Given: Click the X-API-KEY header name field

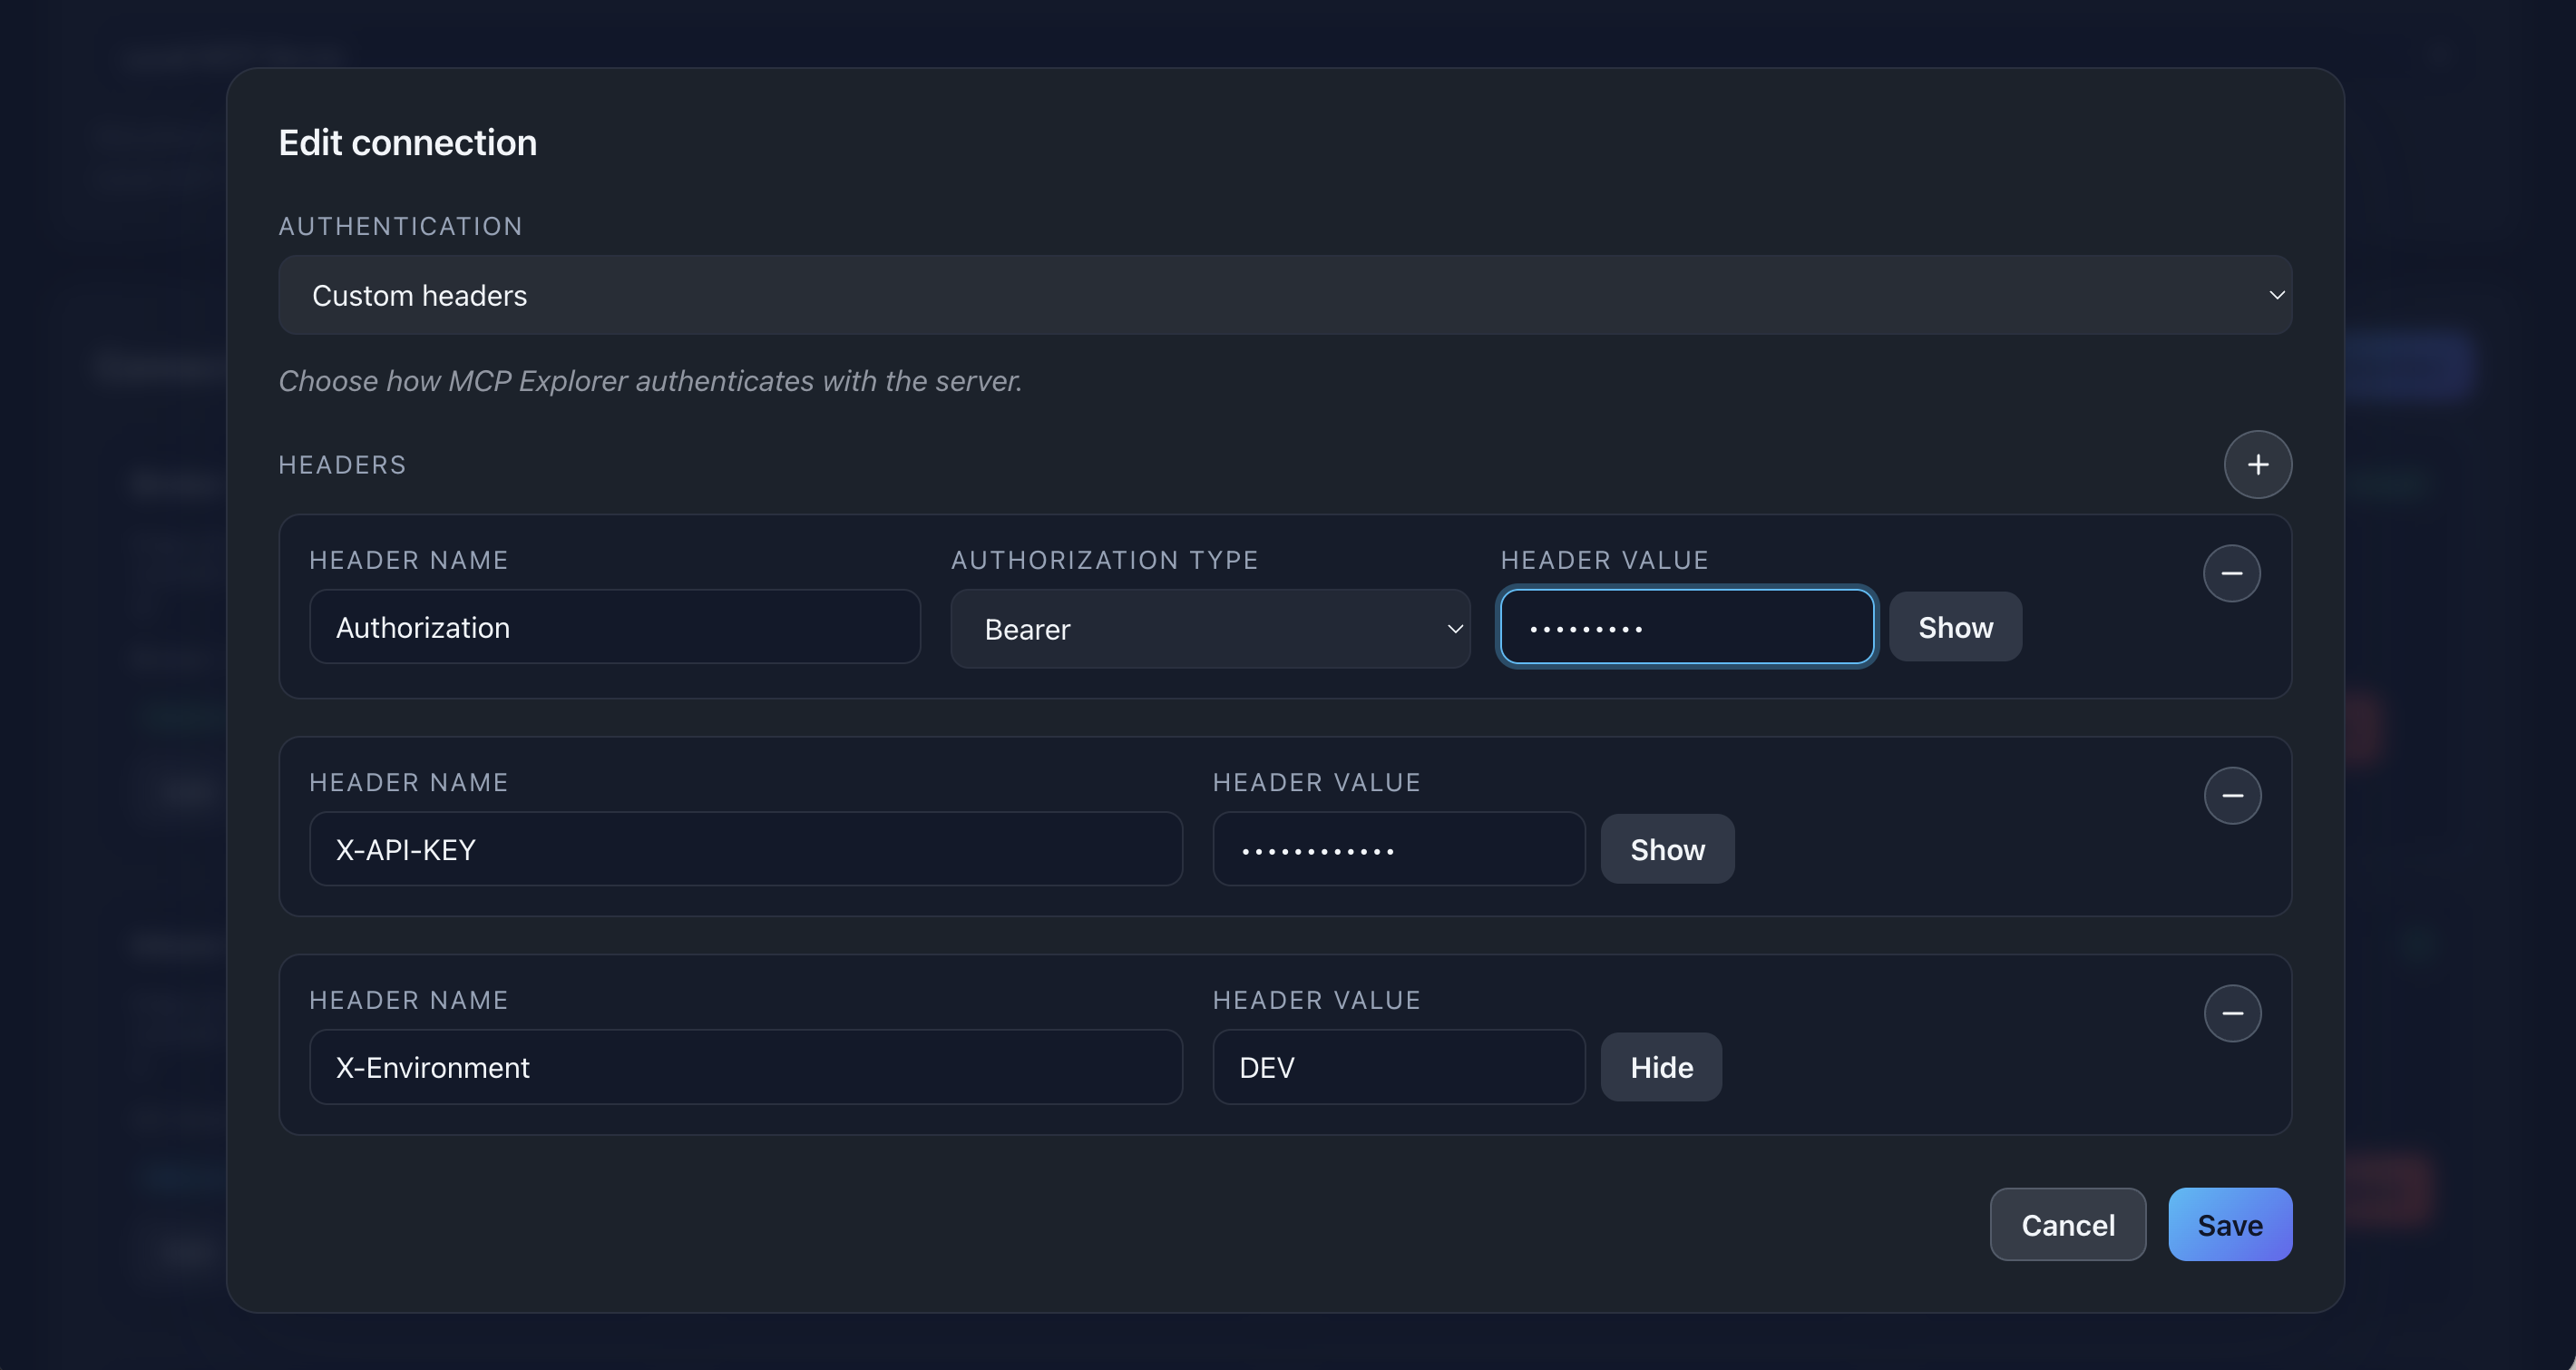Looking at the screenshot, I should [x=744, y=849].
